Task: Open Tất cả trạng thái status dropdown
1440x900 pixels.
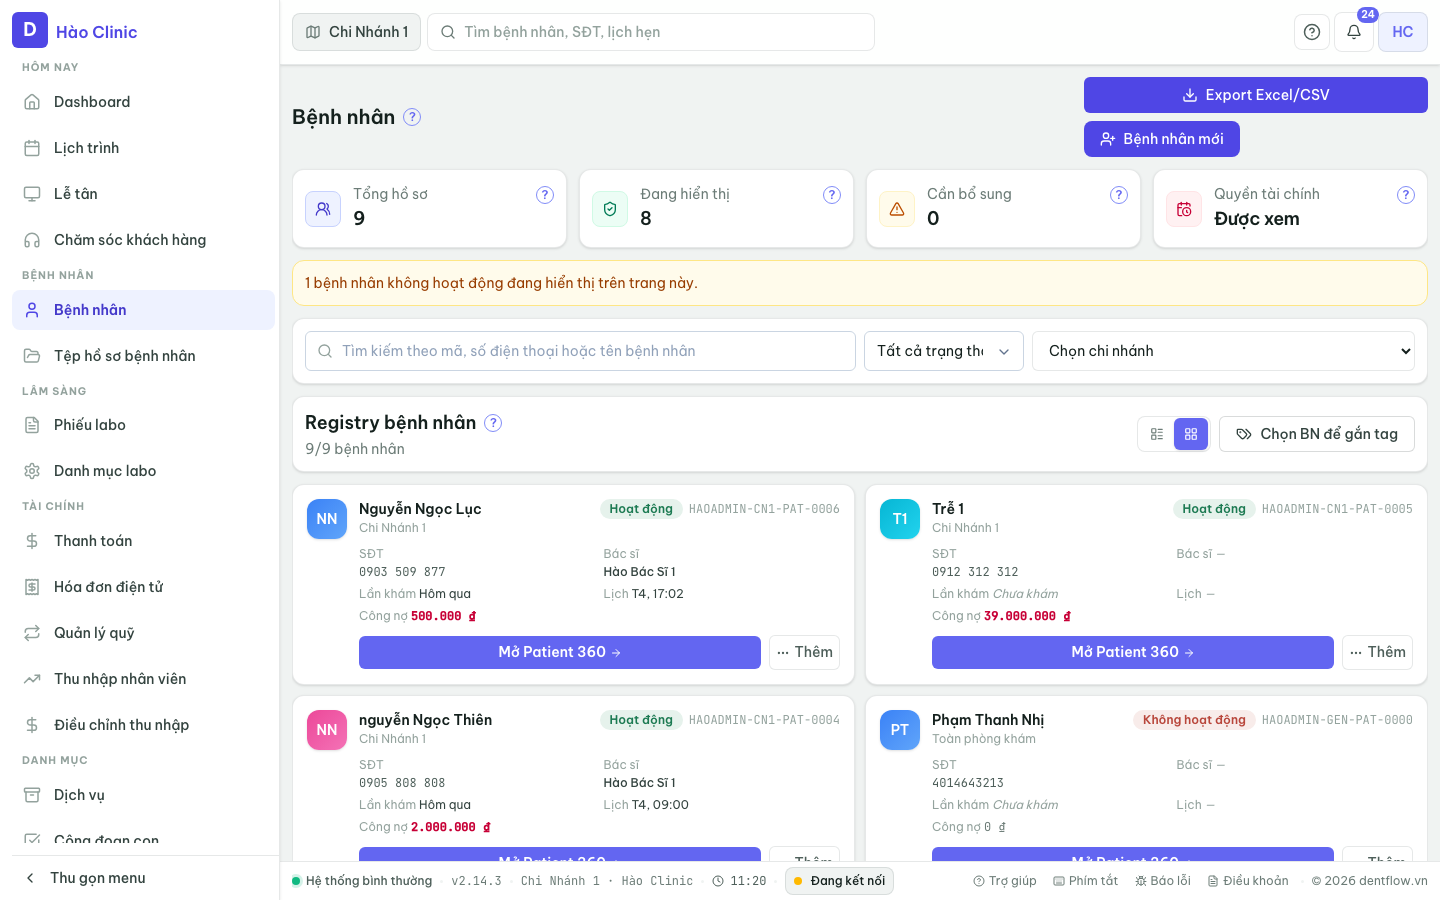Action: (x=944, y=351)
